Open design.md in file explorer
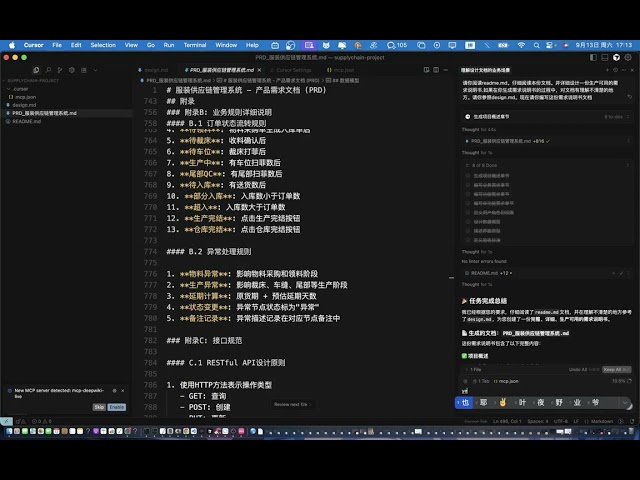The image size is (640, 480). (24, 105)
